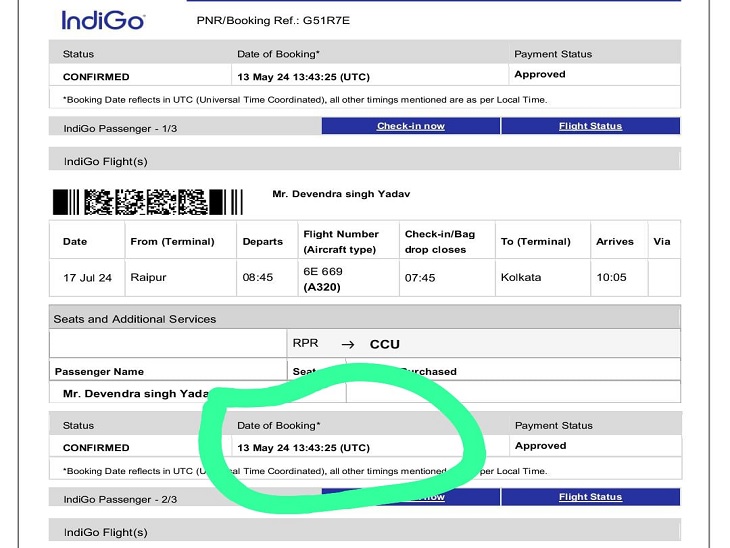Click the flight date 17 Jul 24
Viewport: 730px width, 548px height.
point(88,278)
